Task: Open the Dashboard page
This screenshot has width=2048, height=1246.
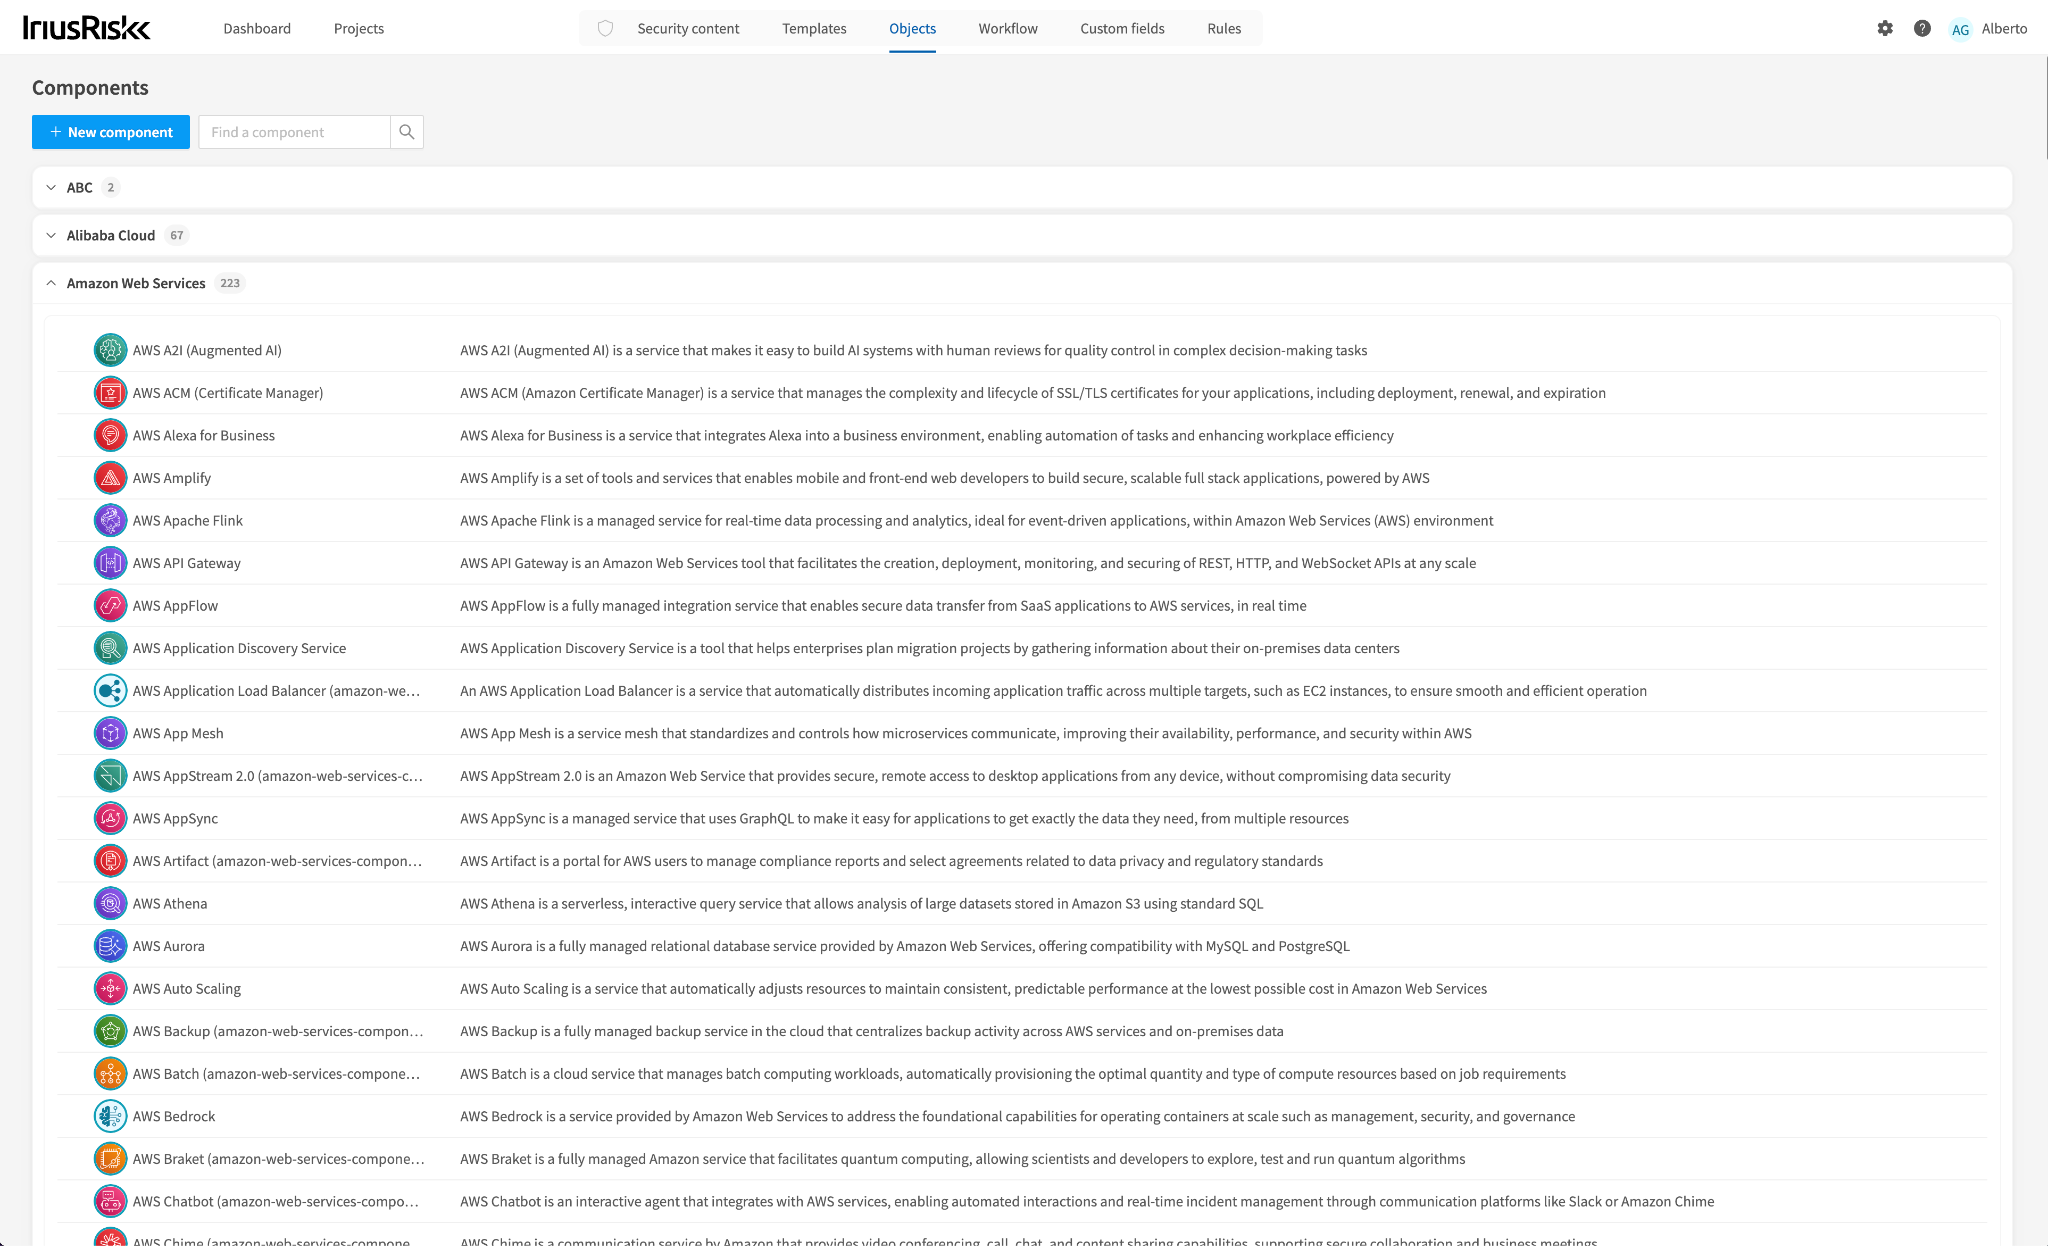Action: [x=257, y=28]
